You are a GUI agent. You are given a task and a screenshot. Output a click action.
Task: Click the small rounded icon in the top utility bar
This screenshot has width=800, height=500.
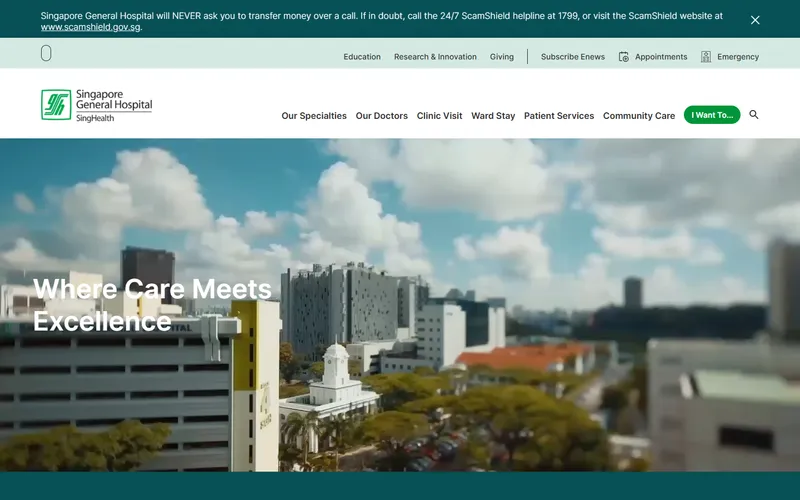click(46, 53)
